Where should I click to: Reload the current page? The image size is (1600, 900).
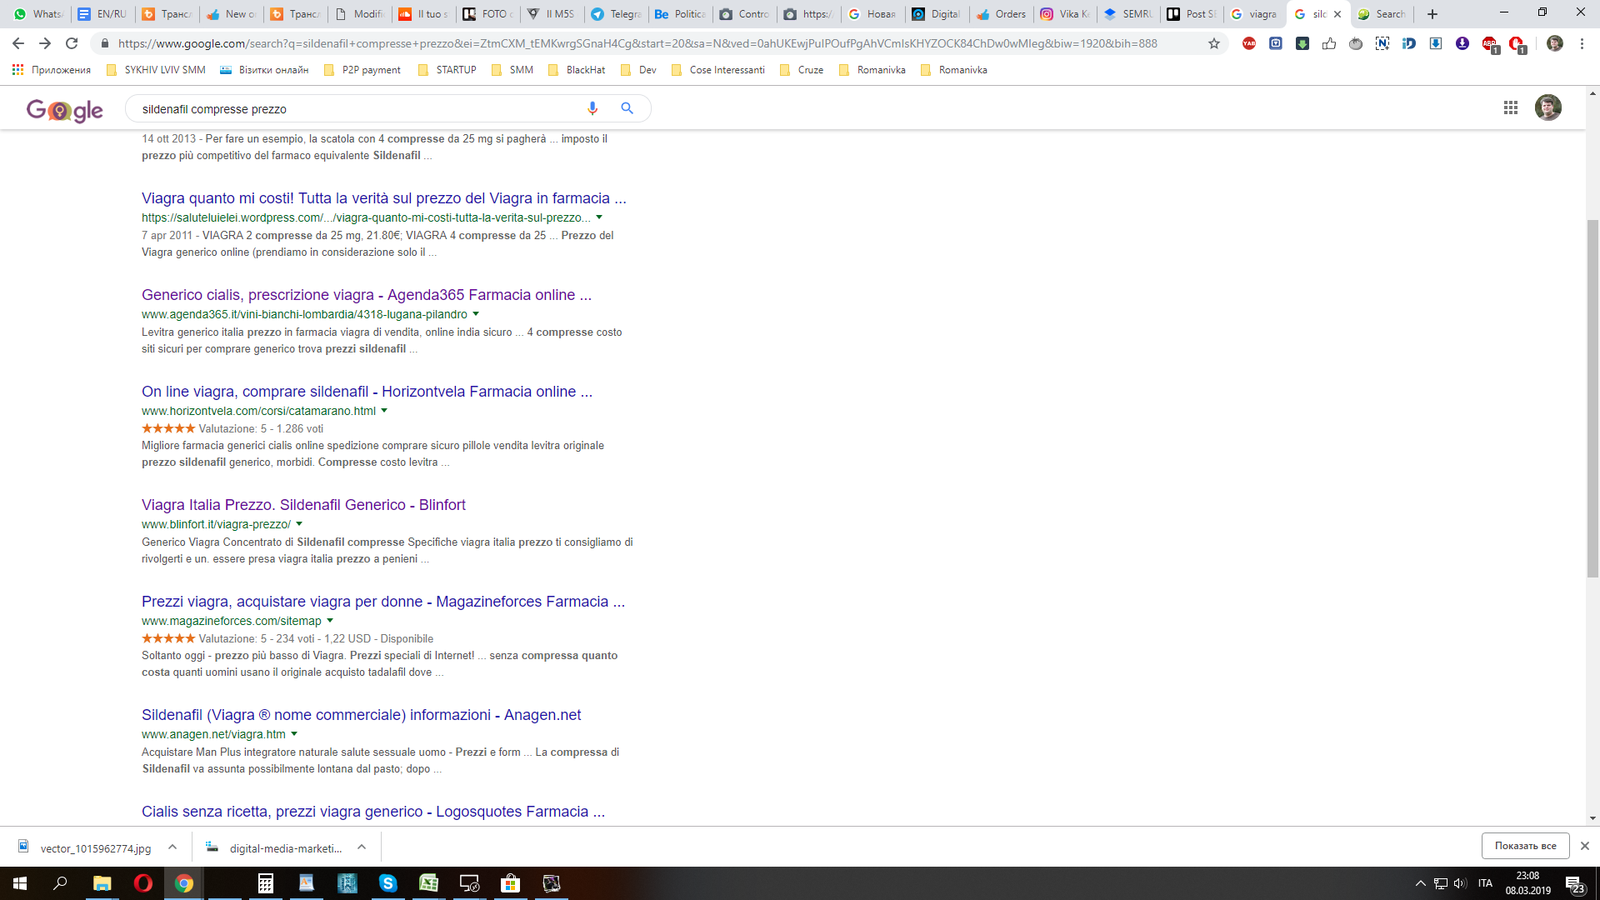(x=72, y=44)
